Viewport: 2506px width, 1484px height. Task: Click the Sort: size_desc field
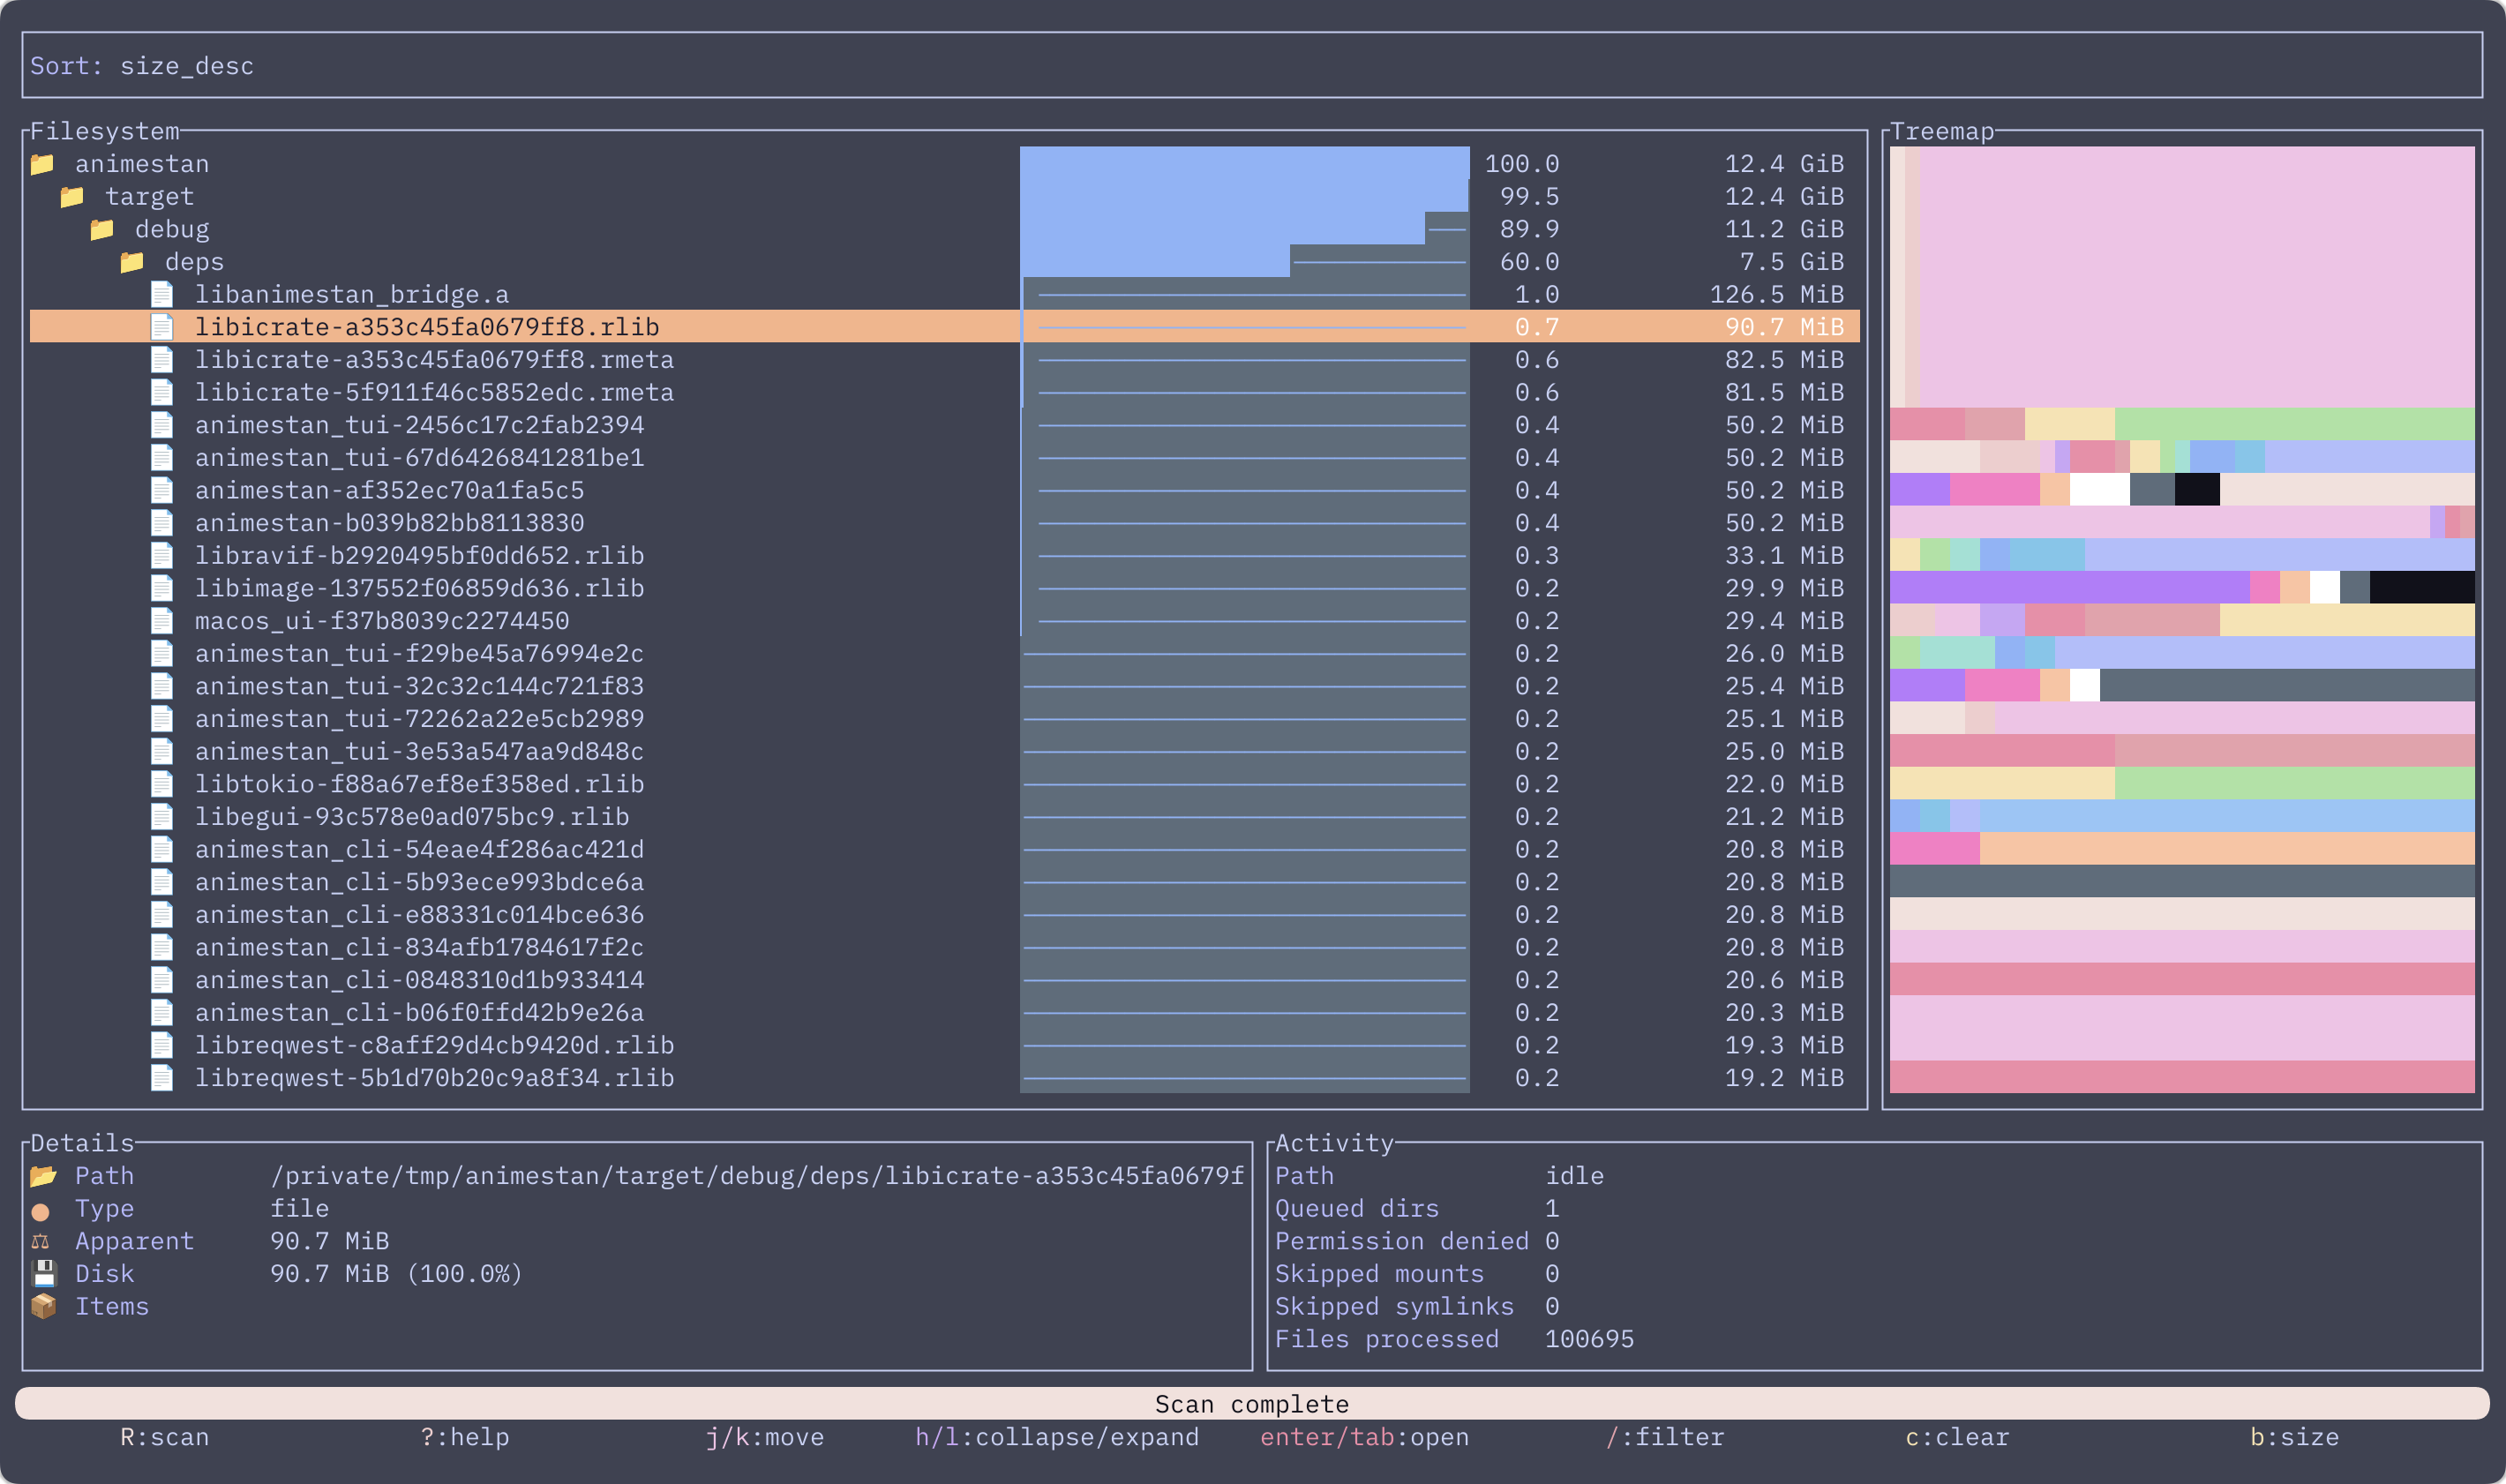[x=1252, y=66]
